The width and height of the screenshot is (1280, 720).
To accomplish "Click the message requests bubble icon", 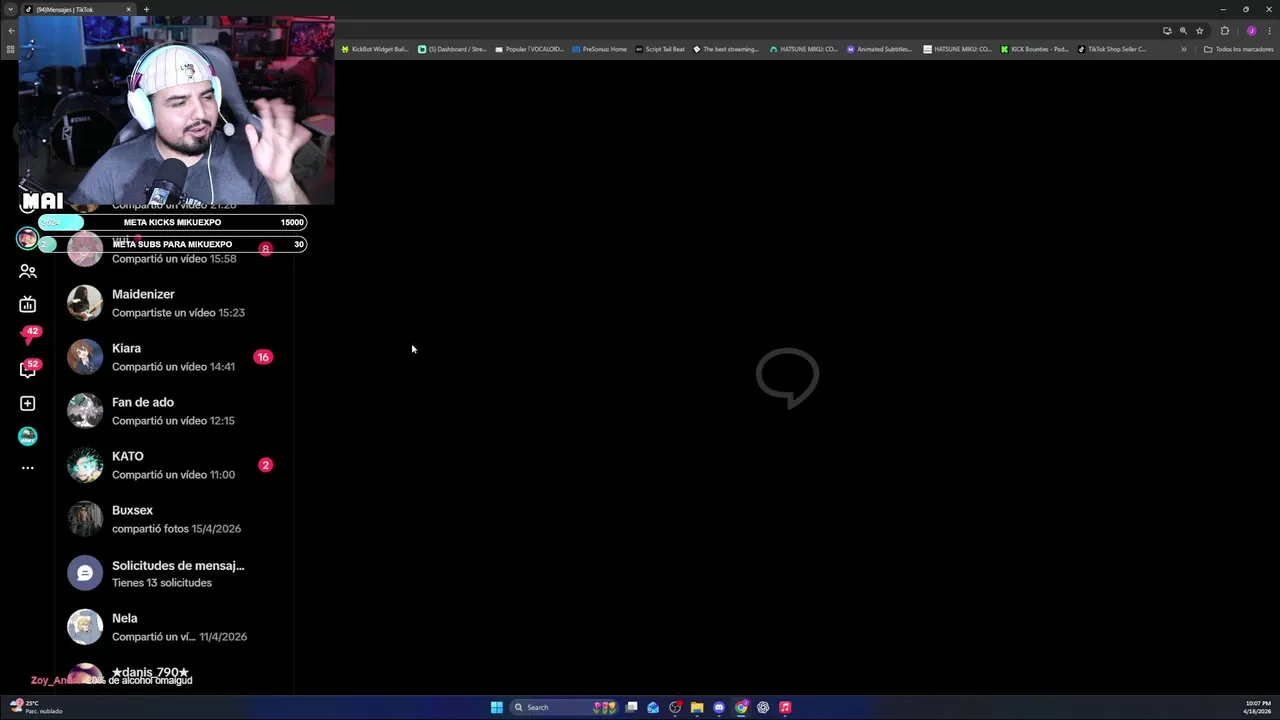I will click(85, 573).
